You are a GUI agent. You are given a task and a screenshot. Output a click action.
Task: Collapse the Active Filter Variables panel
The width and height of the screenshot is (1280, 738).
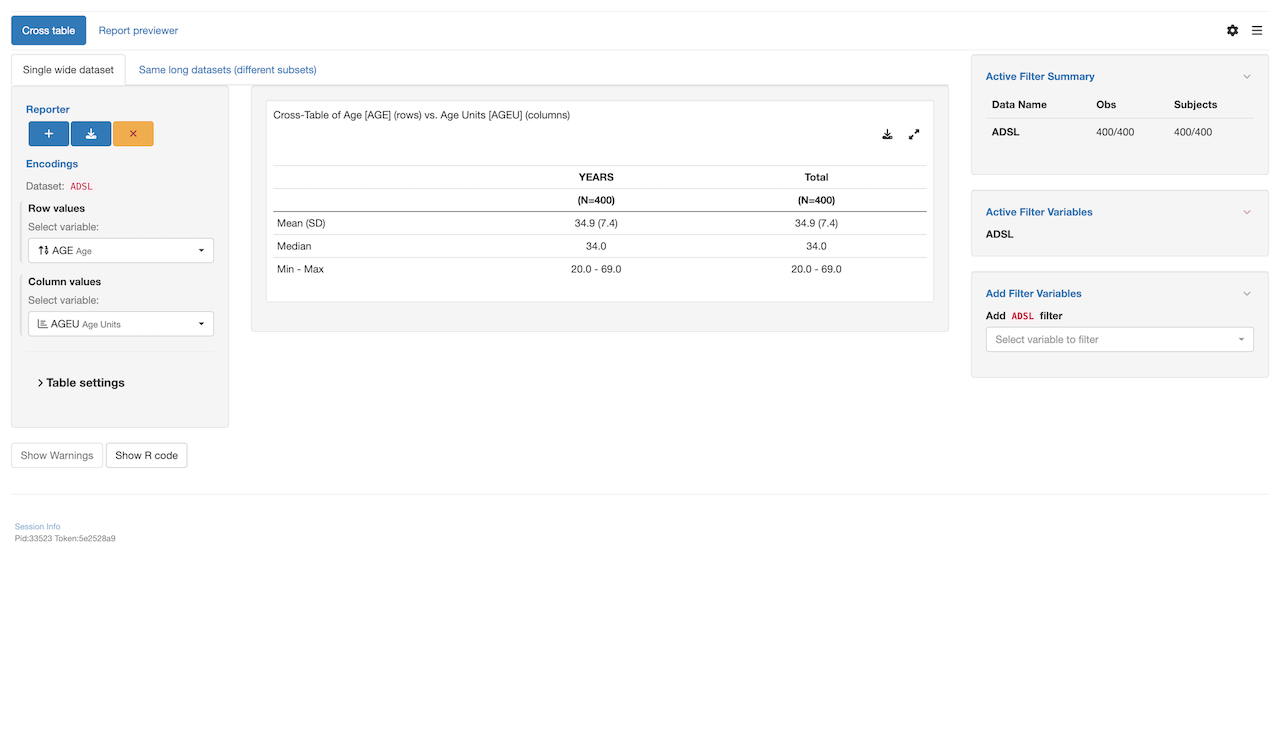[x=1246, y=212]
